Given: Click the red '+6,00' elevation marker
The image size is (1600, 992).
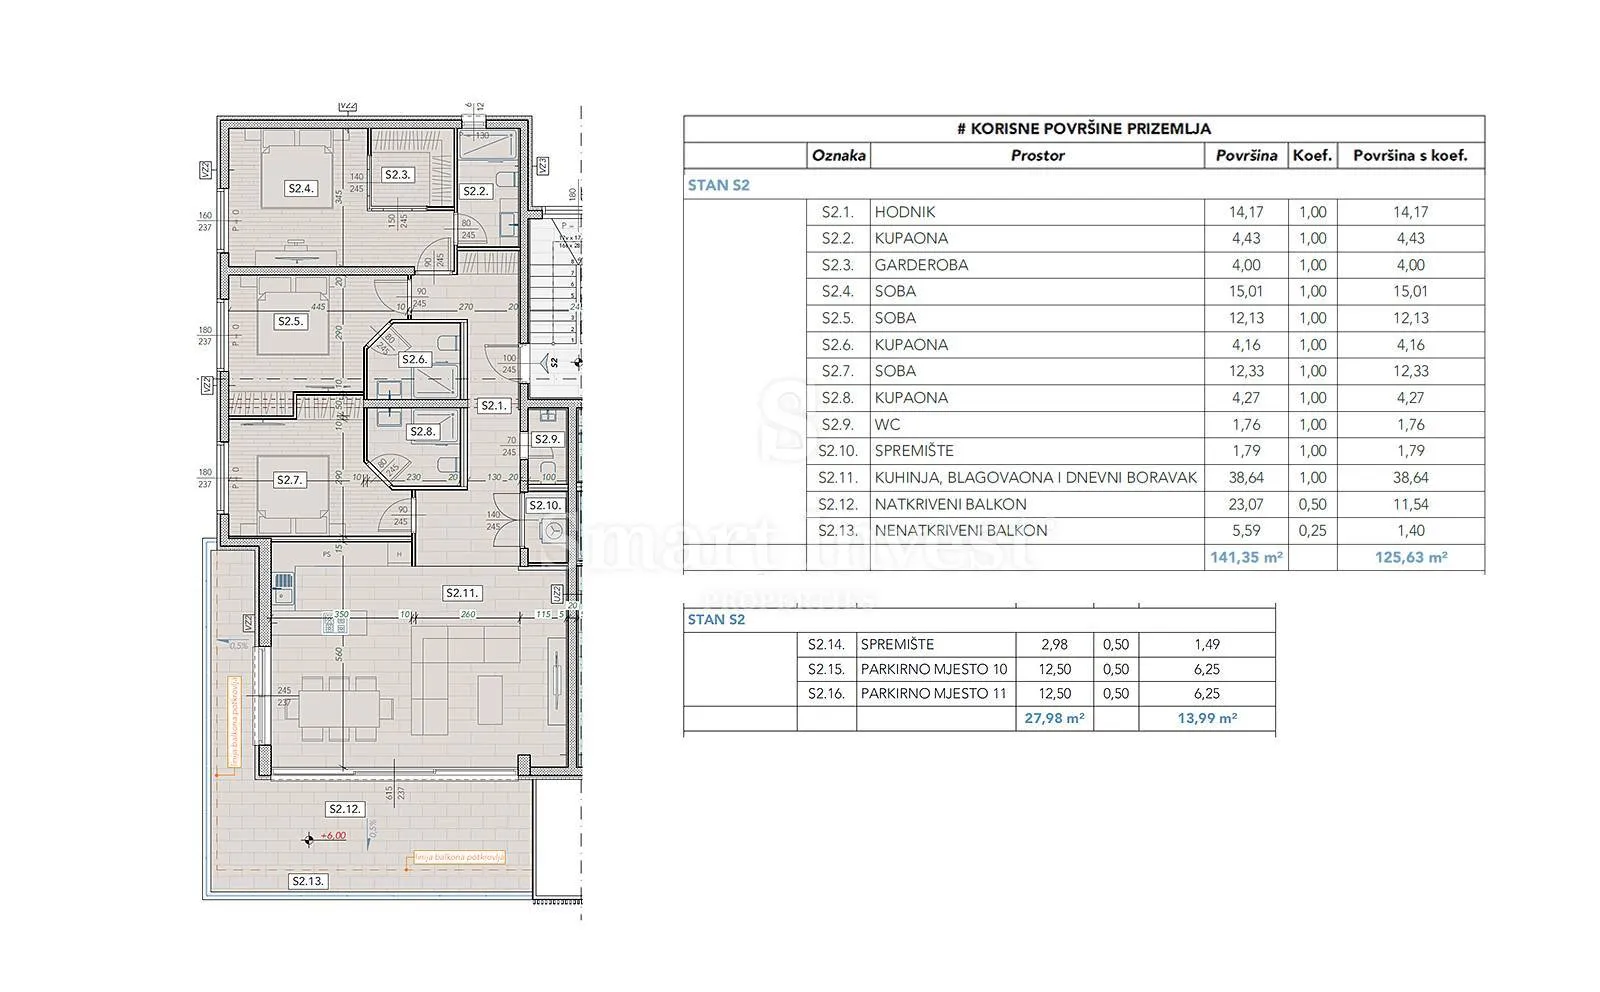Looking at the screenshot, I should click(x=333, y=836).
